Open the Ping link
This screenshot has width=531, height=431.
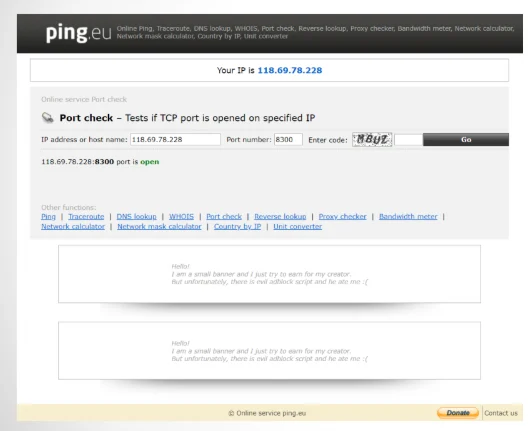click(48, 217)
